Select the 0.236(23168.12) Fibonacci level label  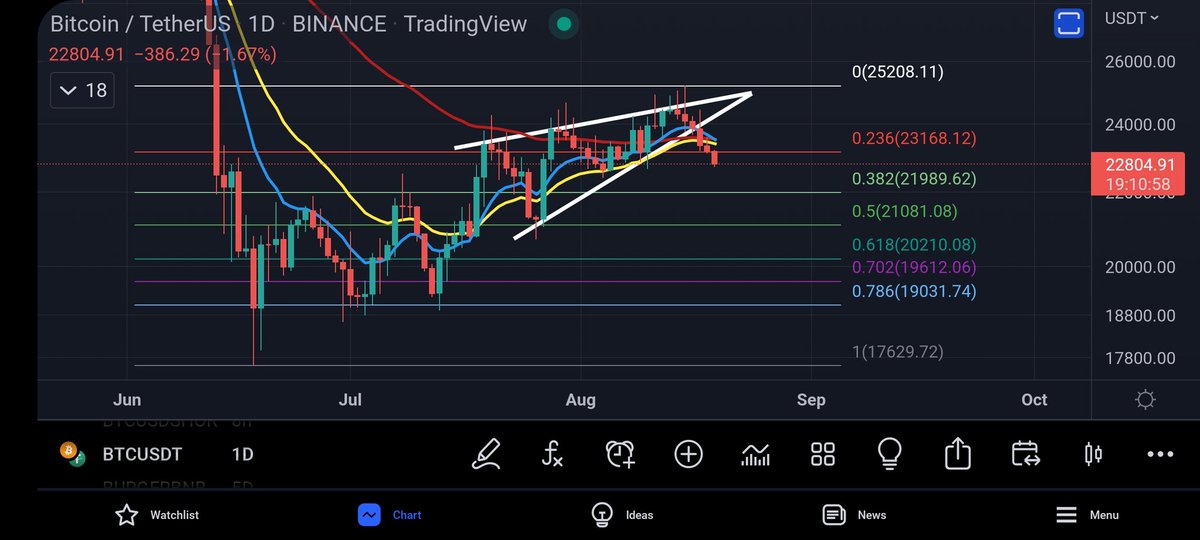[x=914, y=138]
